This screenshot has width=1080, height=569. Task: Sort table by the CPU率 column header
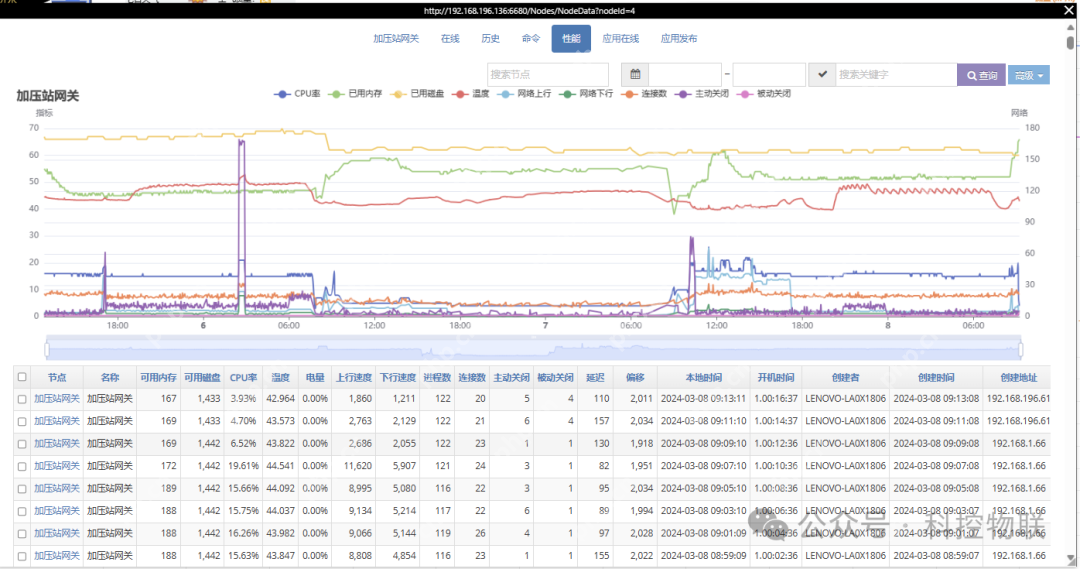(243, 377)
